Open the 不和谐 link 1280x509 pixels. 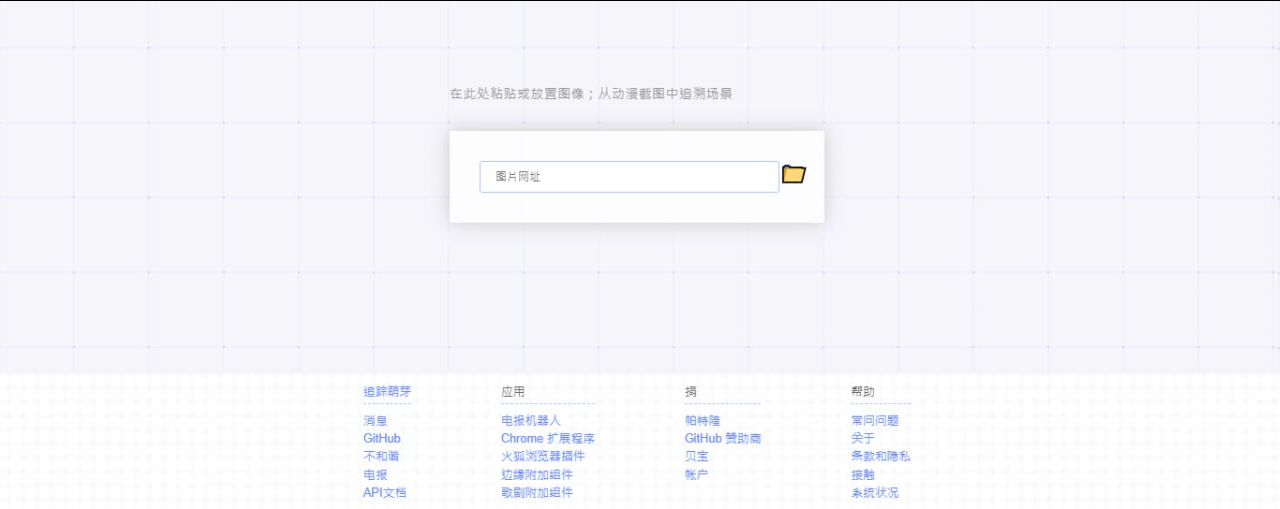380,457
